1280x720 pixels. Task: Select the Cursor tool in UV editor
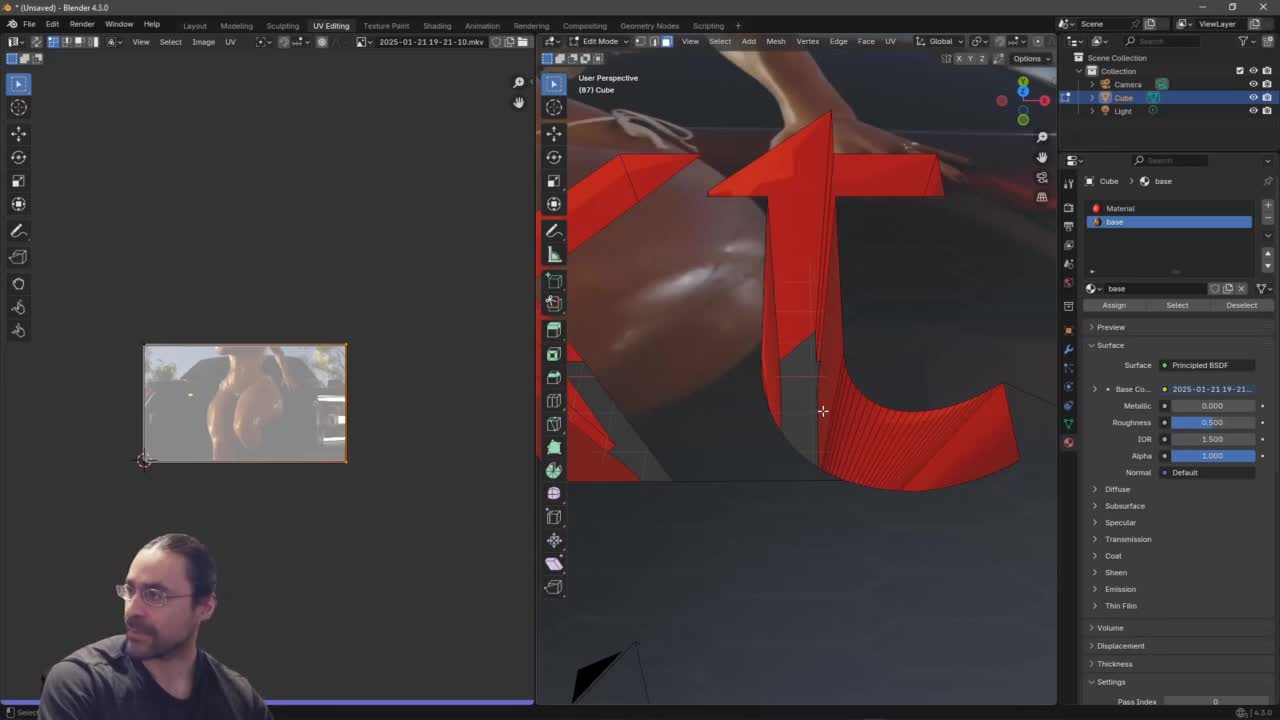click(x=18, y=107)
